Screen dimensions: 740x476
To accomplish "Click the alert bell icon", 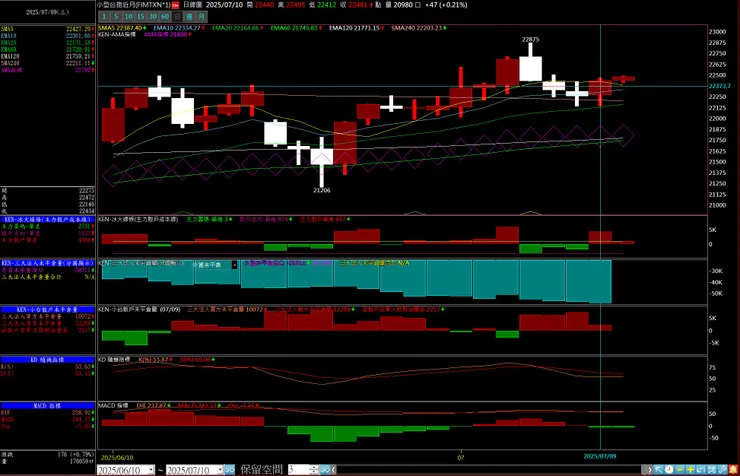I will (733, 470).
